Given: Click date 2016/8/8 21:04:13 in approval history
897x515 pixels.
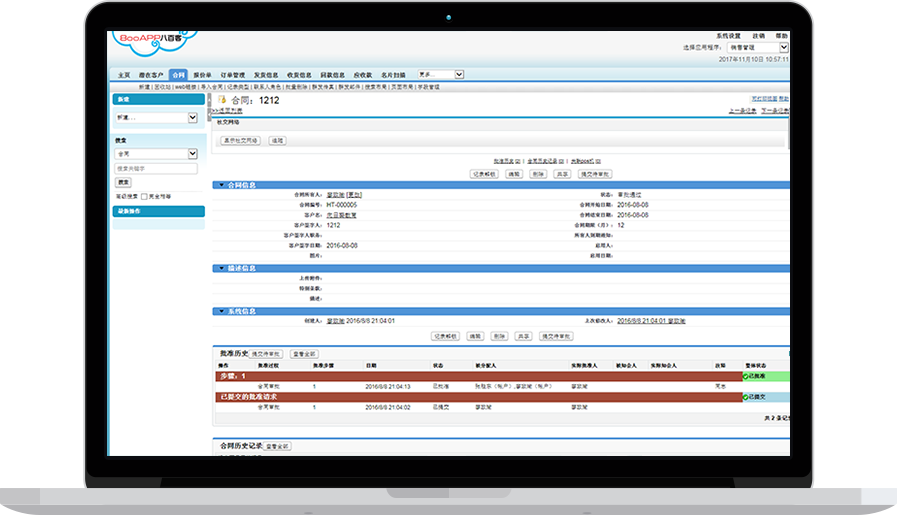Looking at the screenshot, I should pos(388,387).
